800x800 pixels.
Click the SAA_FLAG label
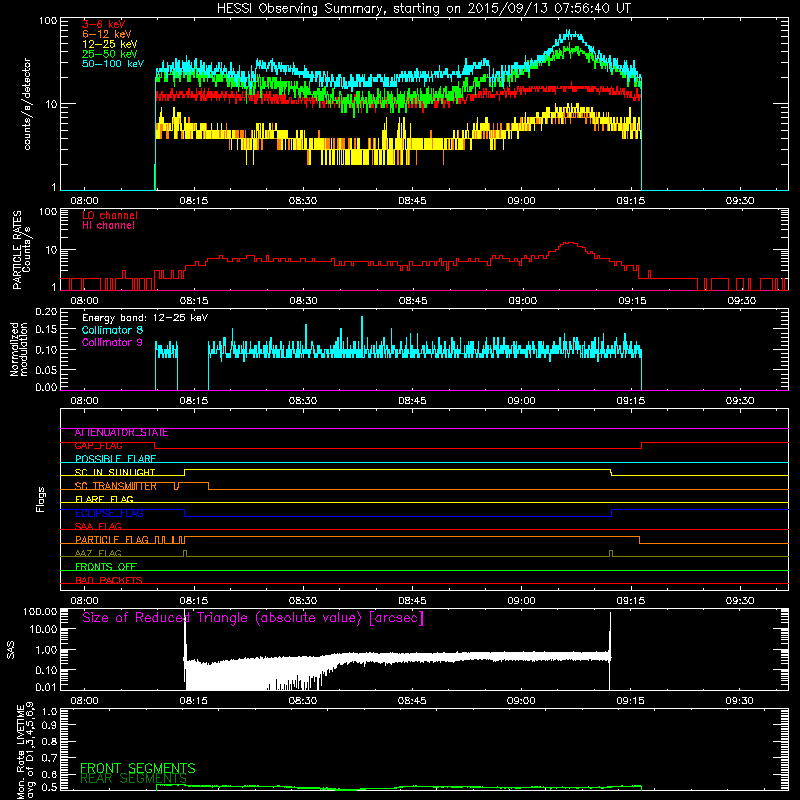pos(98,527)
